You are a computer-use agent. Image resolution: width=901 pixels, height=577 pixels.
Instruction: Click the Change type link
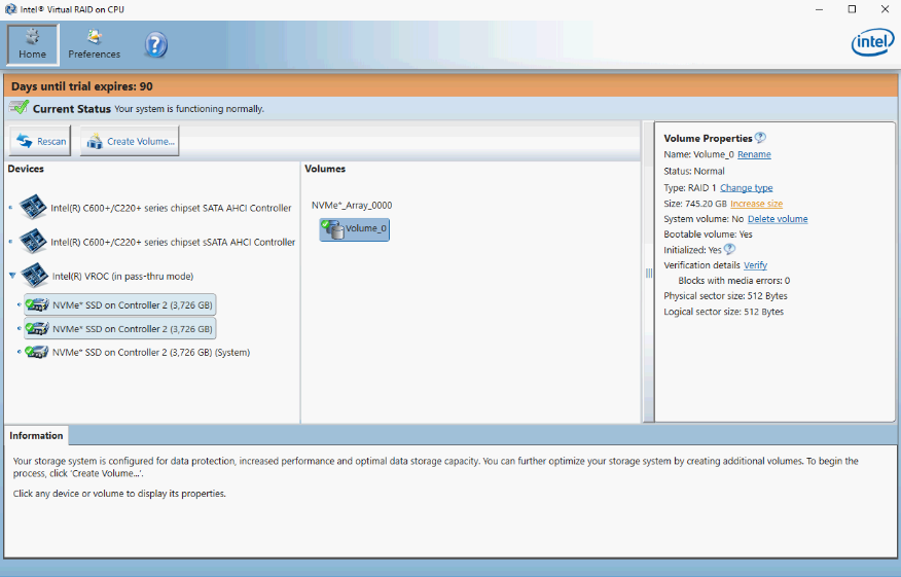tap(746, 188)
